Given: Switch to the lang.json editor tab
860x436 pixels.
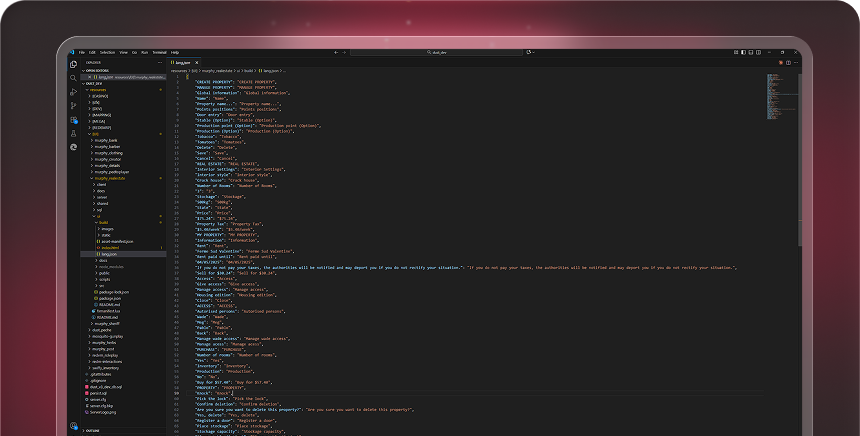Looking at the screenshot, I should pos(183,63).
